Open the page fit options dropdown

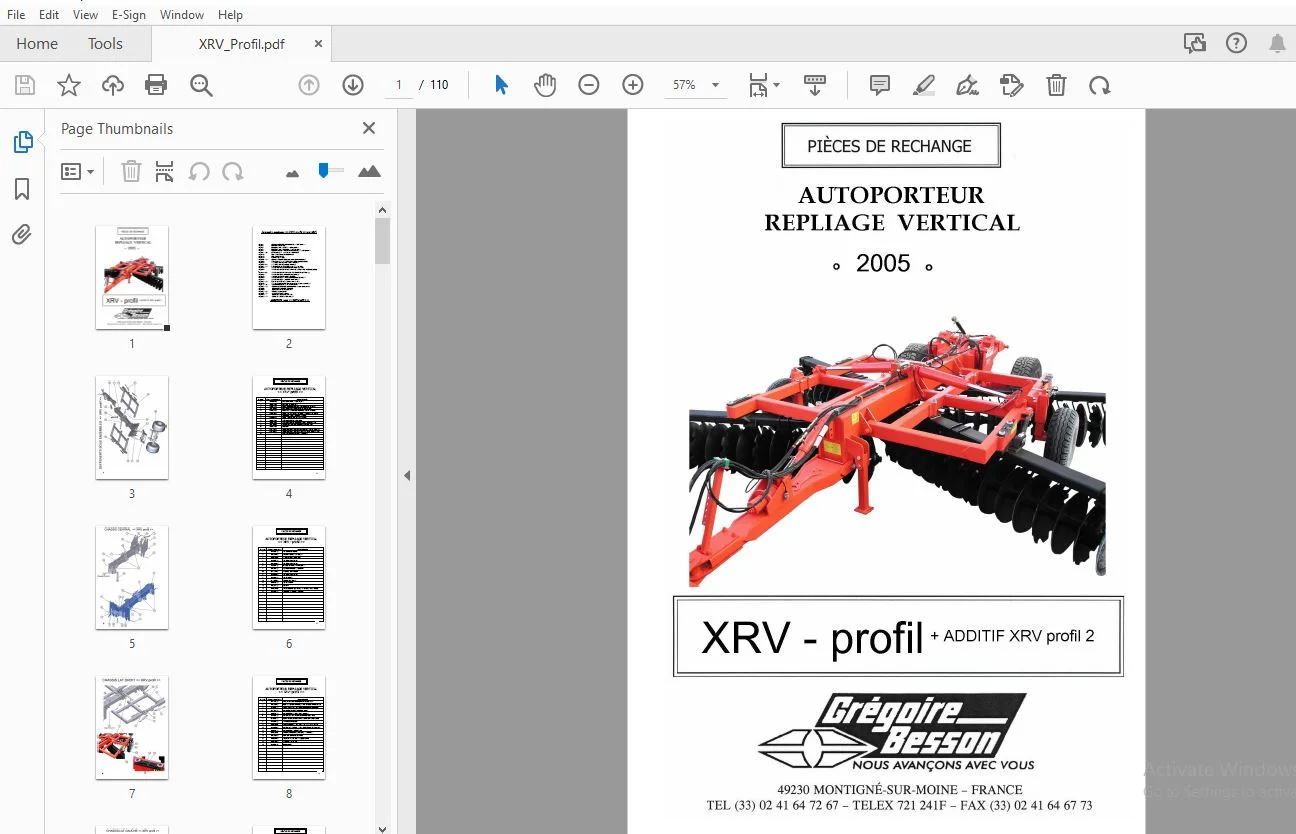click(x=765, y=85)
